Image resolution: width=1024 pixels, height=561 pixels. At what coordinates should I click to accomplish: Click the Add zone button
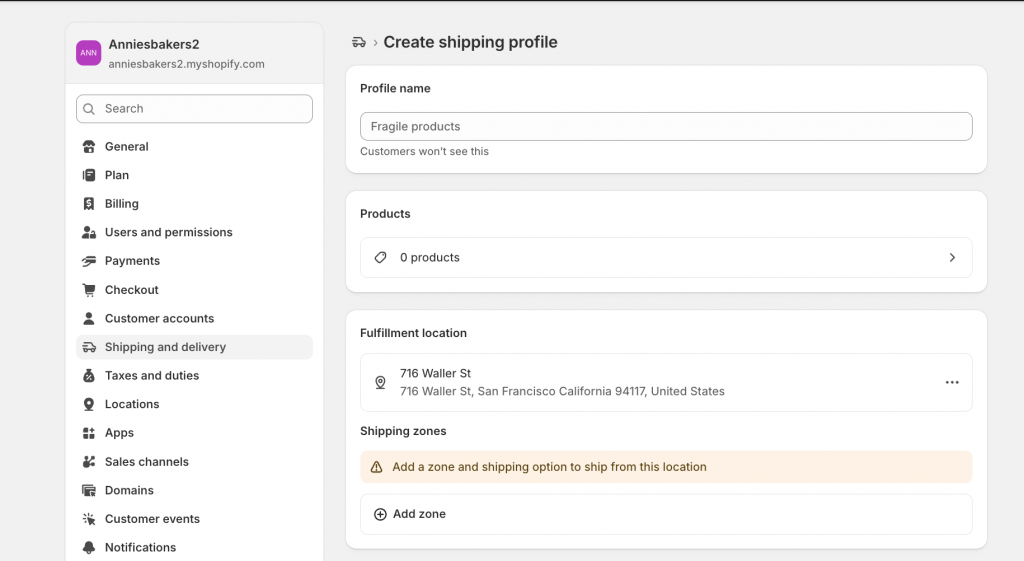coord(666,514)
